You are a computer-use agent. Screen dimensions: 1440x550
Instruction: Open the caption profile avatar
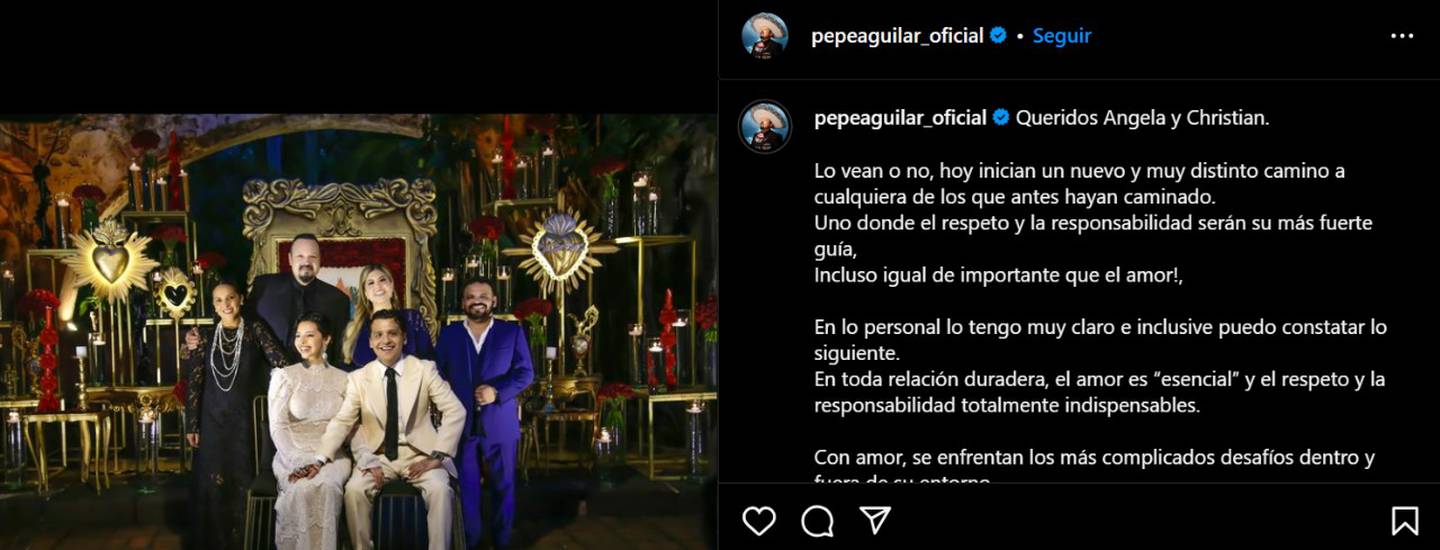[765, 127]
